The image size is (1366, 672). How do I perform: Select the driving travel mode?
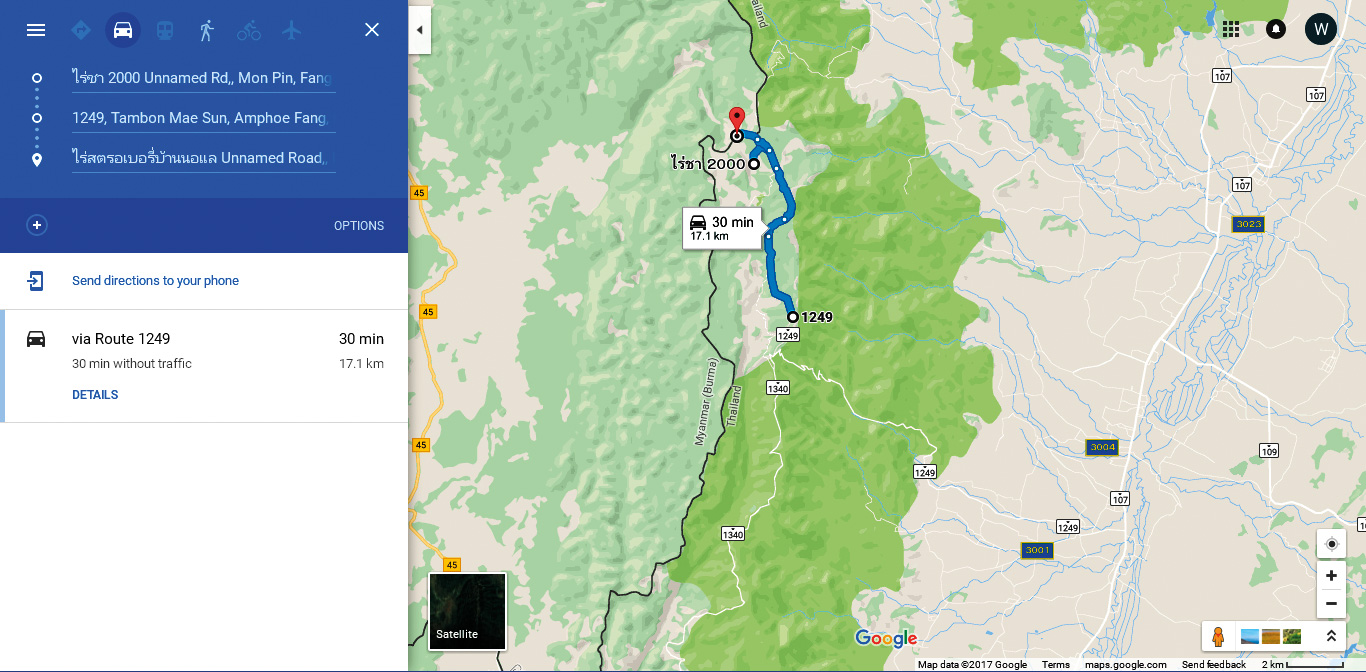pyautogui.click(x=123, y=30)
